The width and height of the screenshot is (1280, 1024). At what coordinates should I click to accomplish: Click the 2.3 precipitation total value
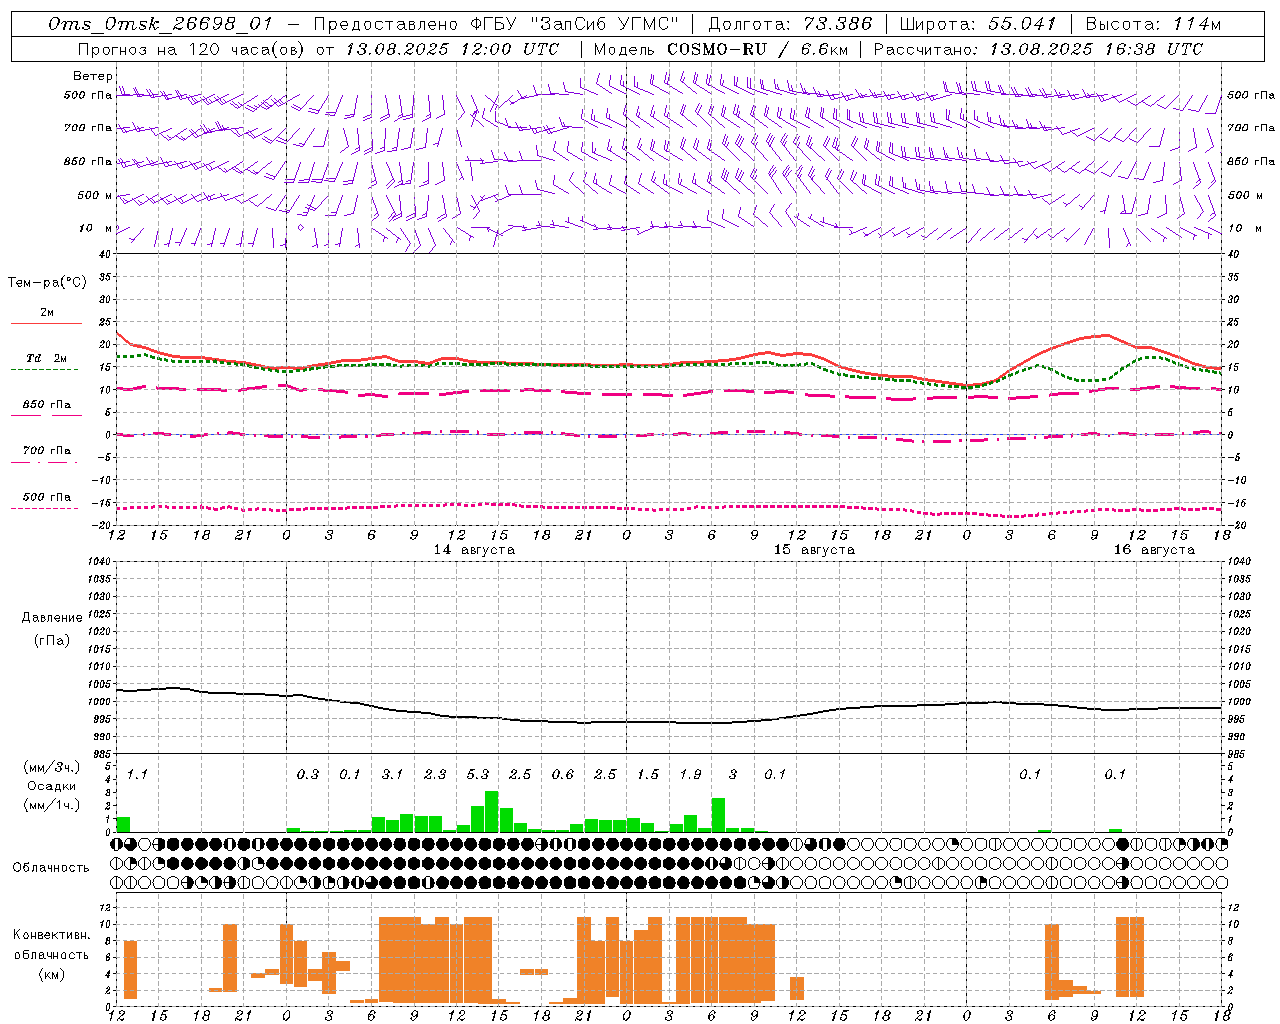point(435,775)
